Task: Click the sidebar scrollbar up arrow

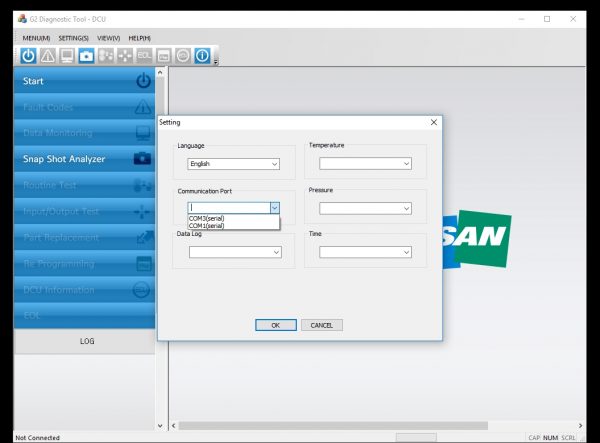Action: click(x=160, y=72)
